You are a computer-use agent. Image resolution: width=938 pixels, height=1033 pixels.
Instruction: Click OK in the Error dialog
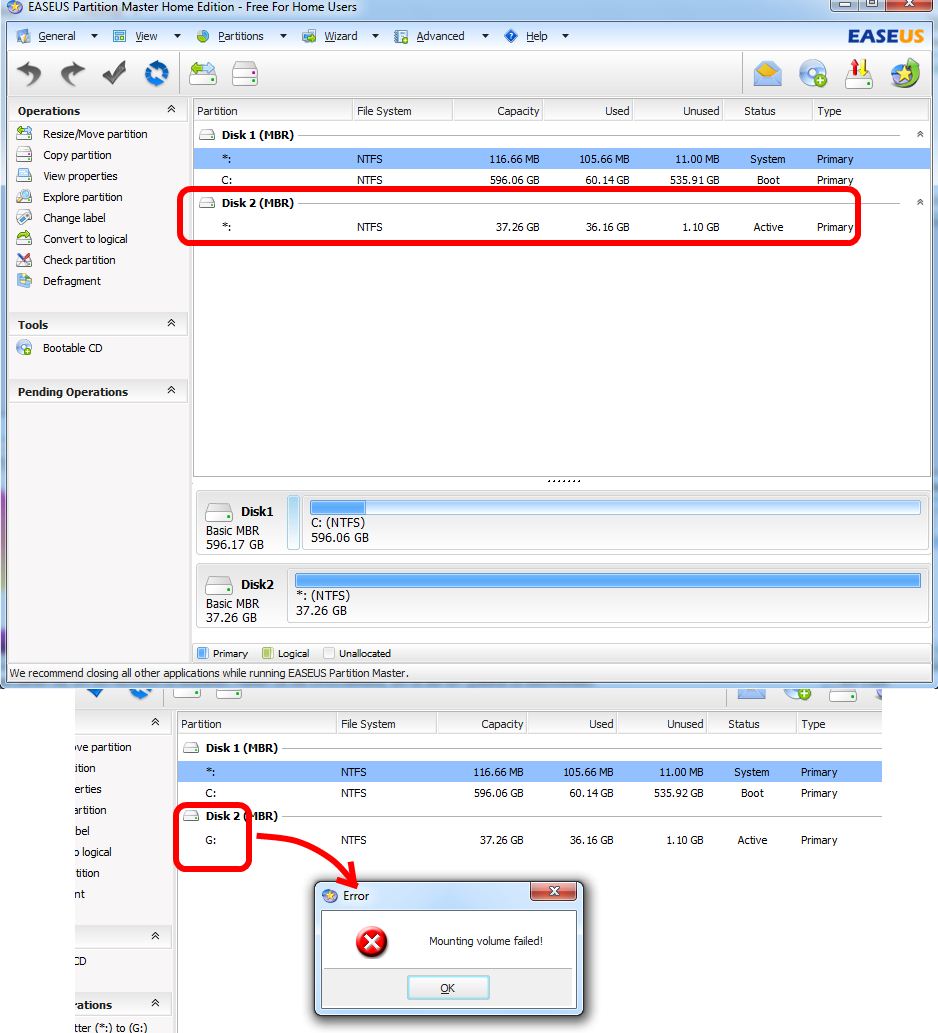448,988
